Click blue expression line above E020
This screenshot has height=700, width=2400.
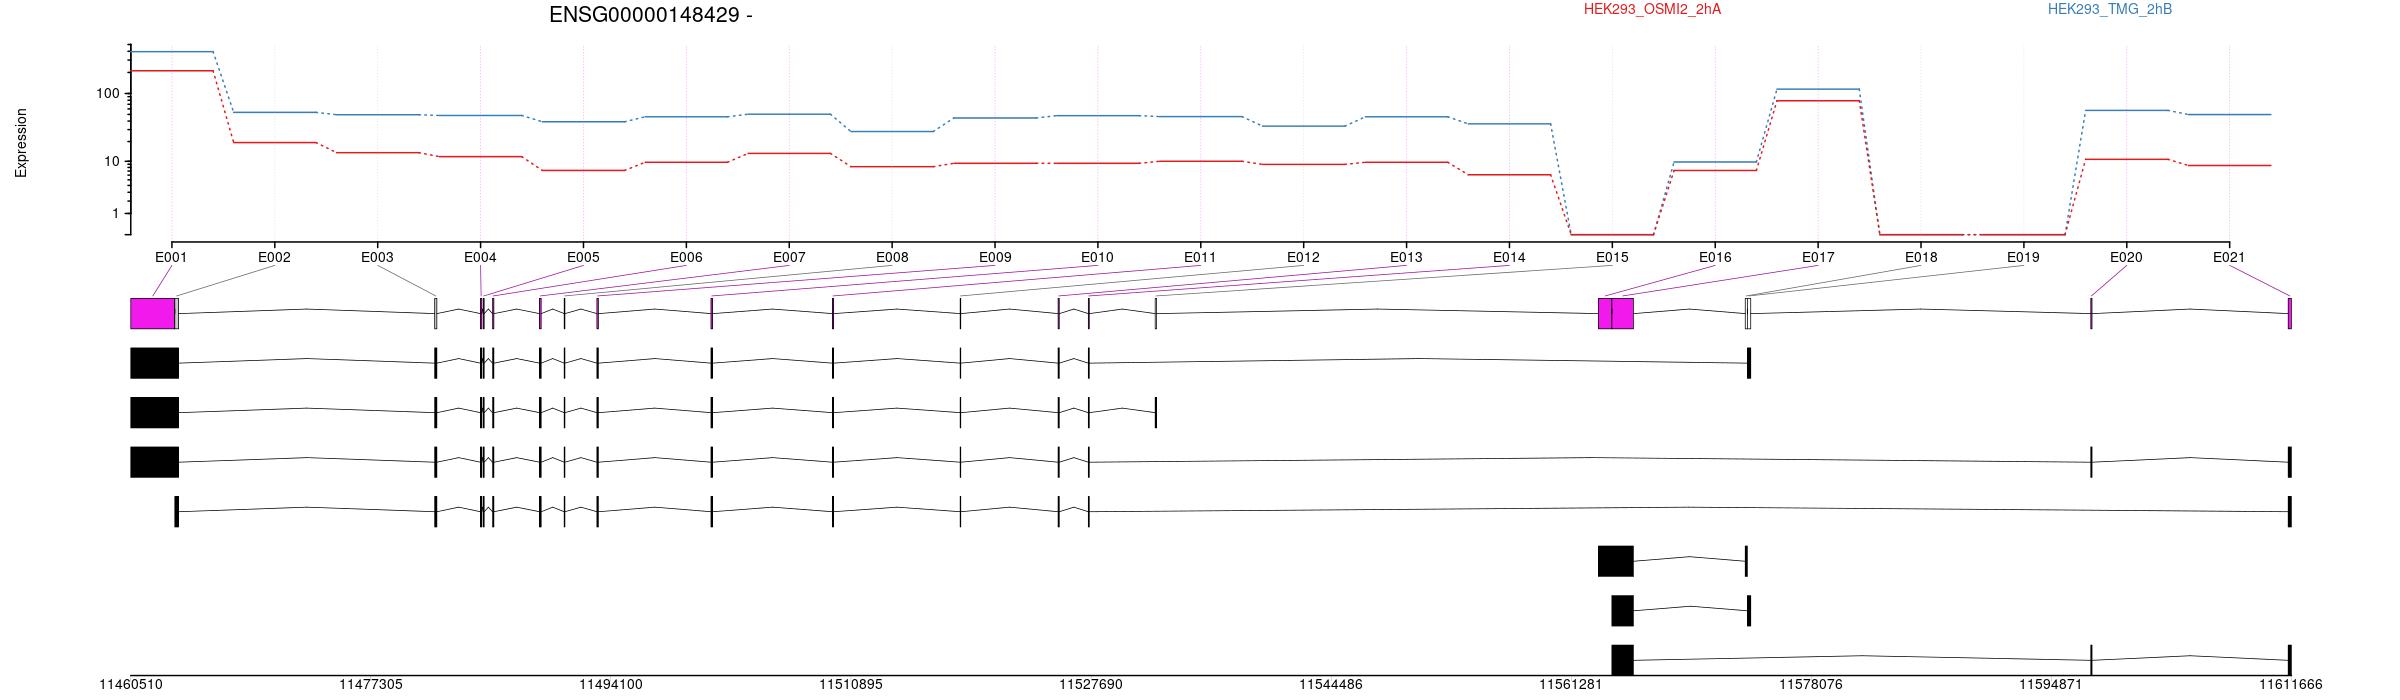2126,110
